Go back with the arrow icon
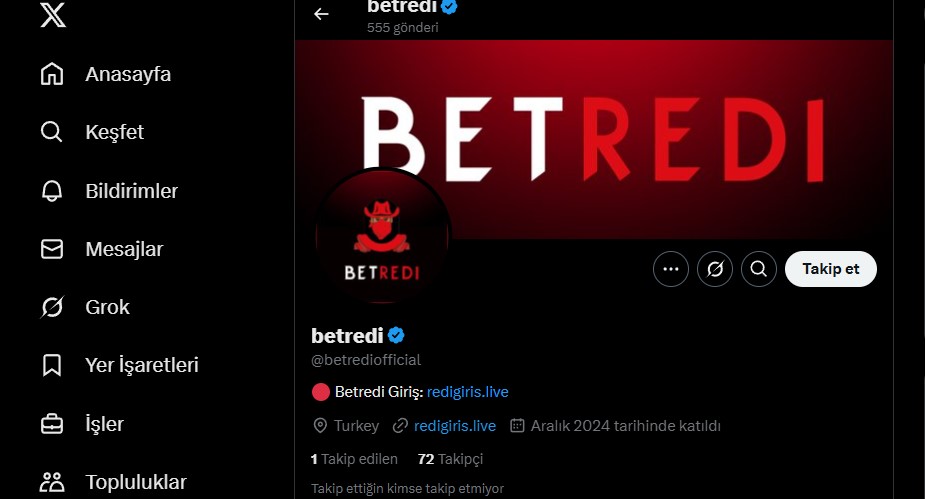Screen dimensions: 925x499 pos(321,14)
